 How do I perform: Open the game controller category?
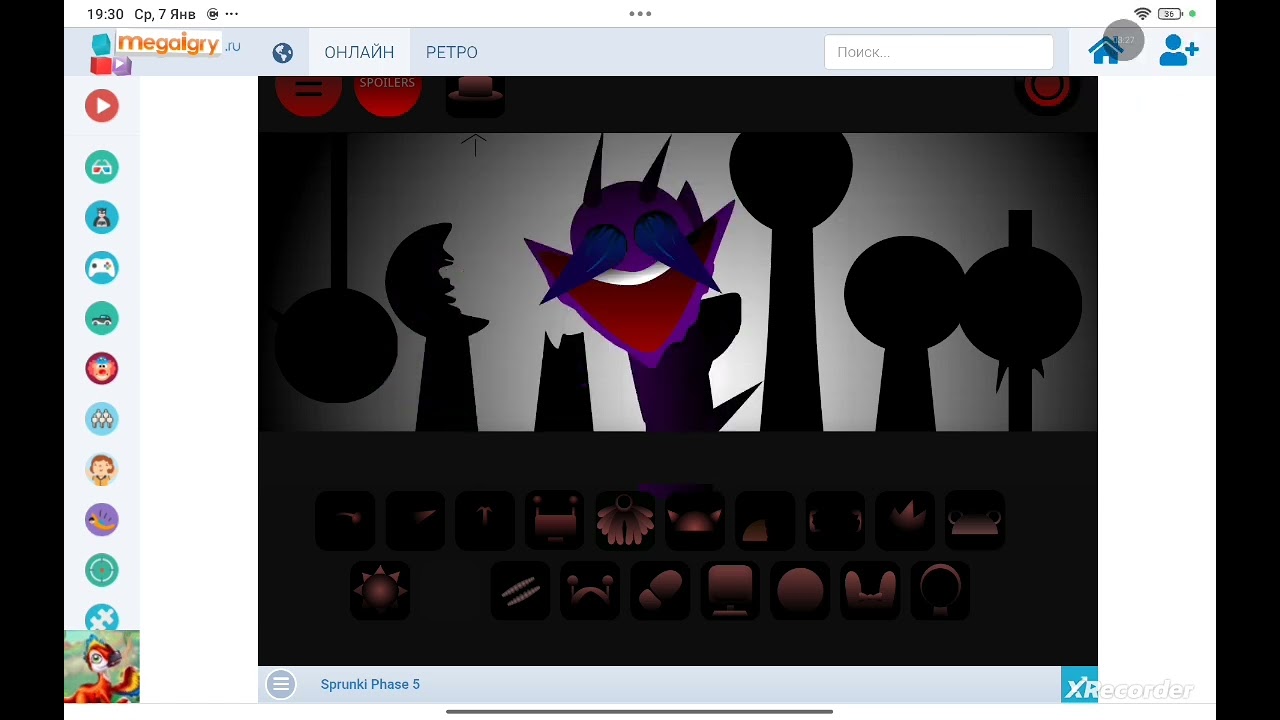pos(102,267)
